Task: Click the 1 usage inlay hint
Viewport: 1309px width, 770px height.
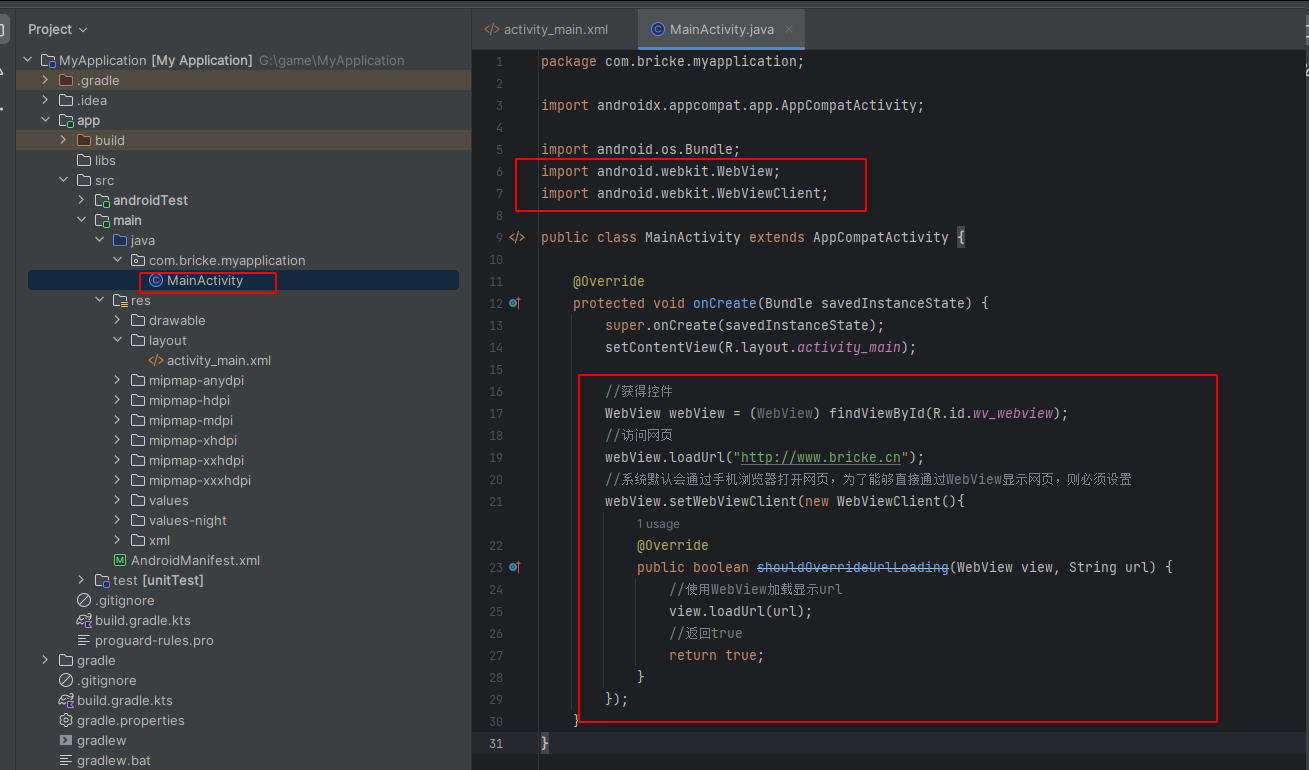Action: click(658, 524)
